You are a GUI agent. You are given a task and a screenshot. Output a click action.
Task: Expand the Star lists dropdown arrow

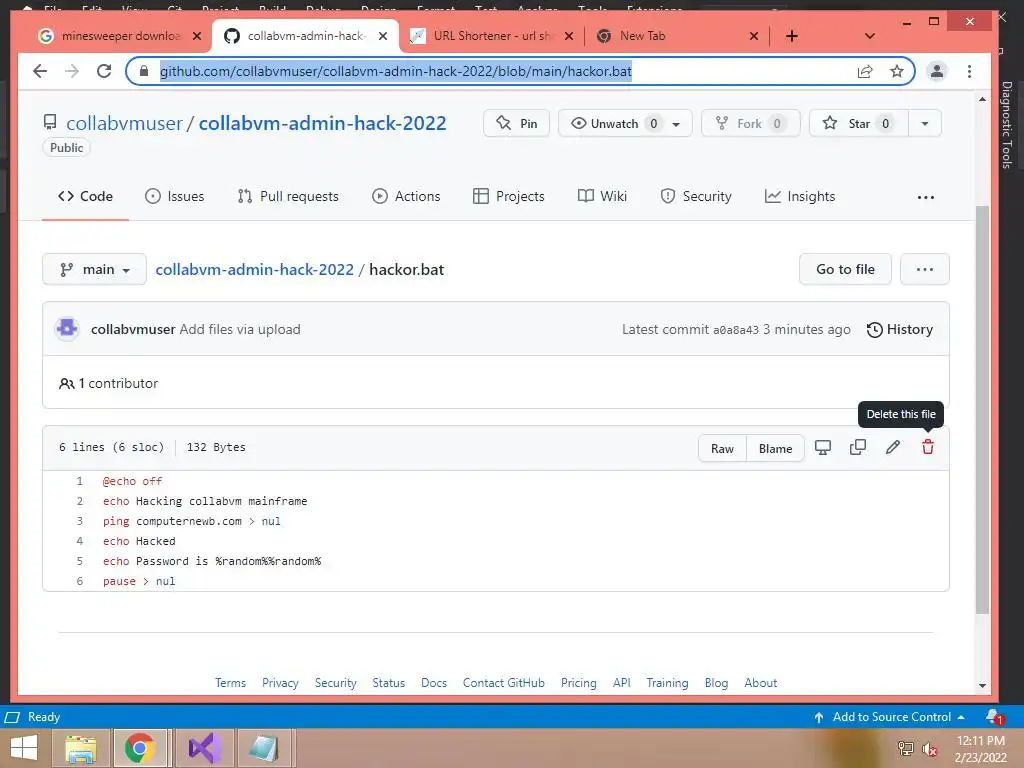coord(925,123)
